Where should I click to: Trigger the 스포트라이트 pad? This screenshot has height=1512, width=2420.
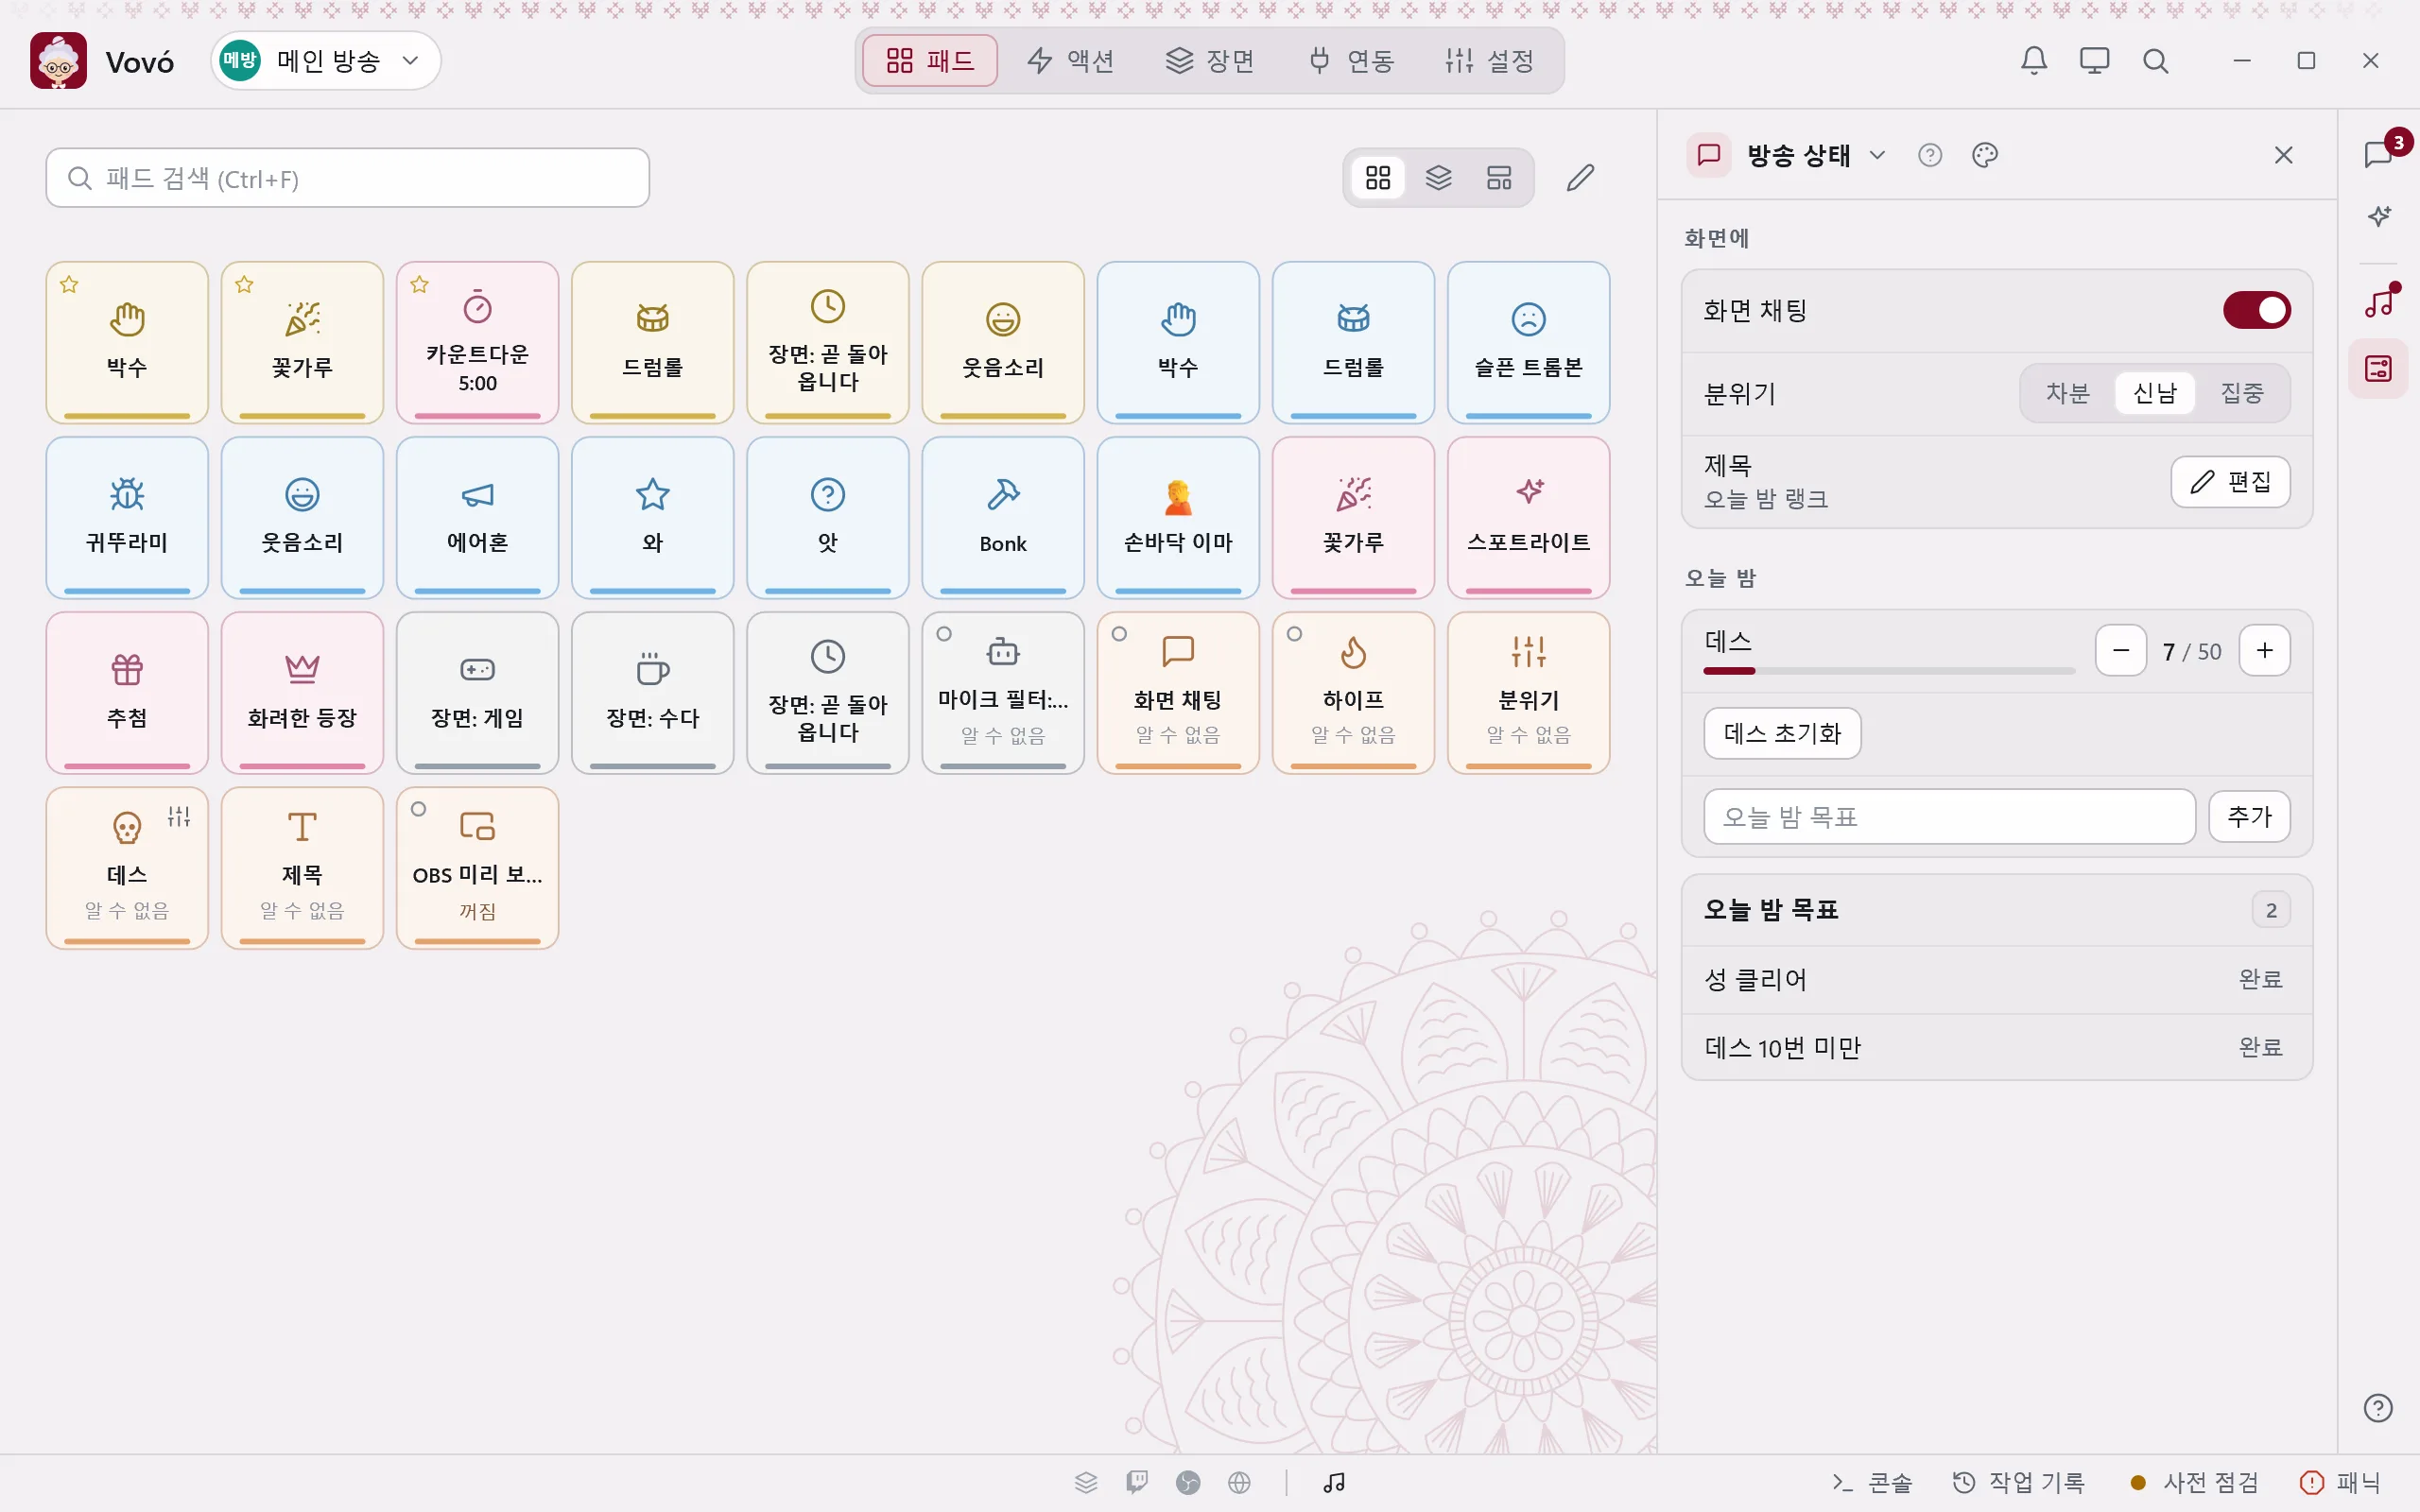pyautogui.click(x=1528, y=517)
